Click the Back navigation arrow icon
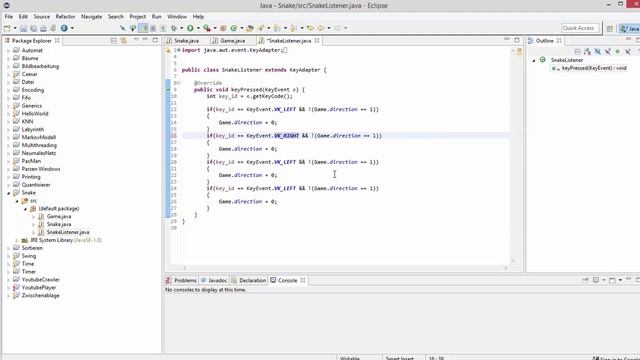Image resolution: width=640 pixels, height=360 pixels. pyautogui.click(x=321, y=28)
